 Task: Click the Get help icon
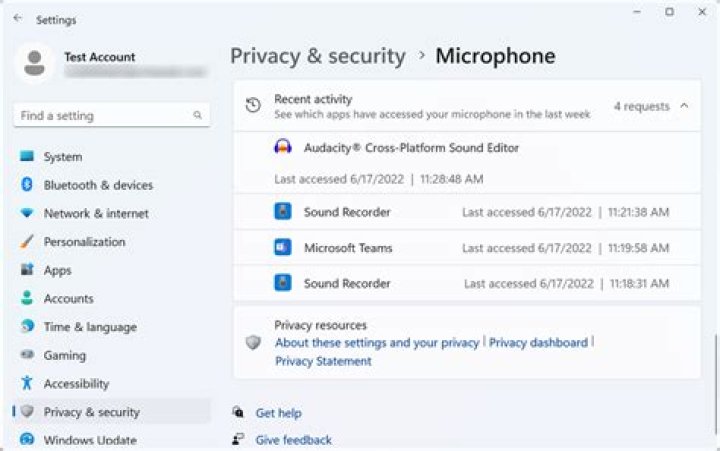click(x=238, y=412)
